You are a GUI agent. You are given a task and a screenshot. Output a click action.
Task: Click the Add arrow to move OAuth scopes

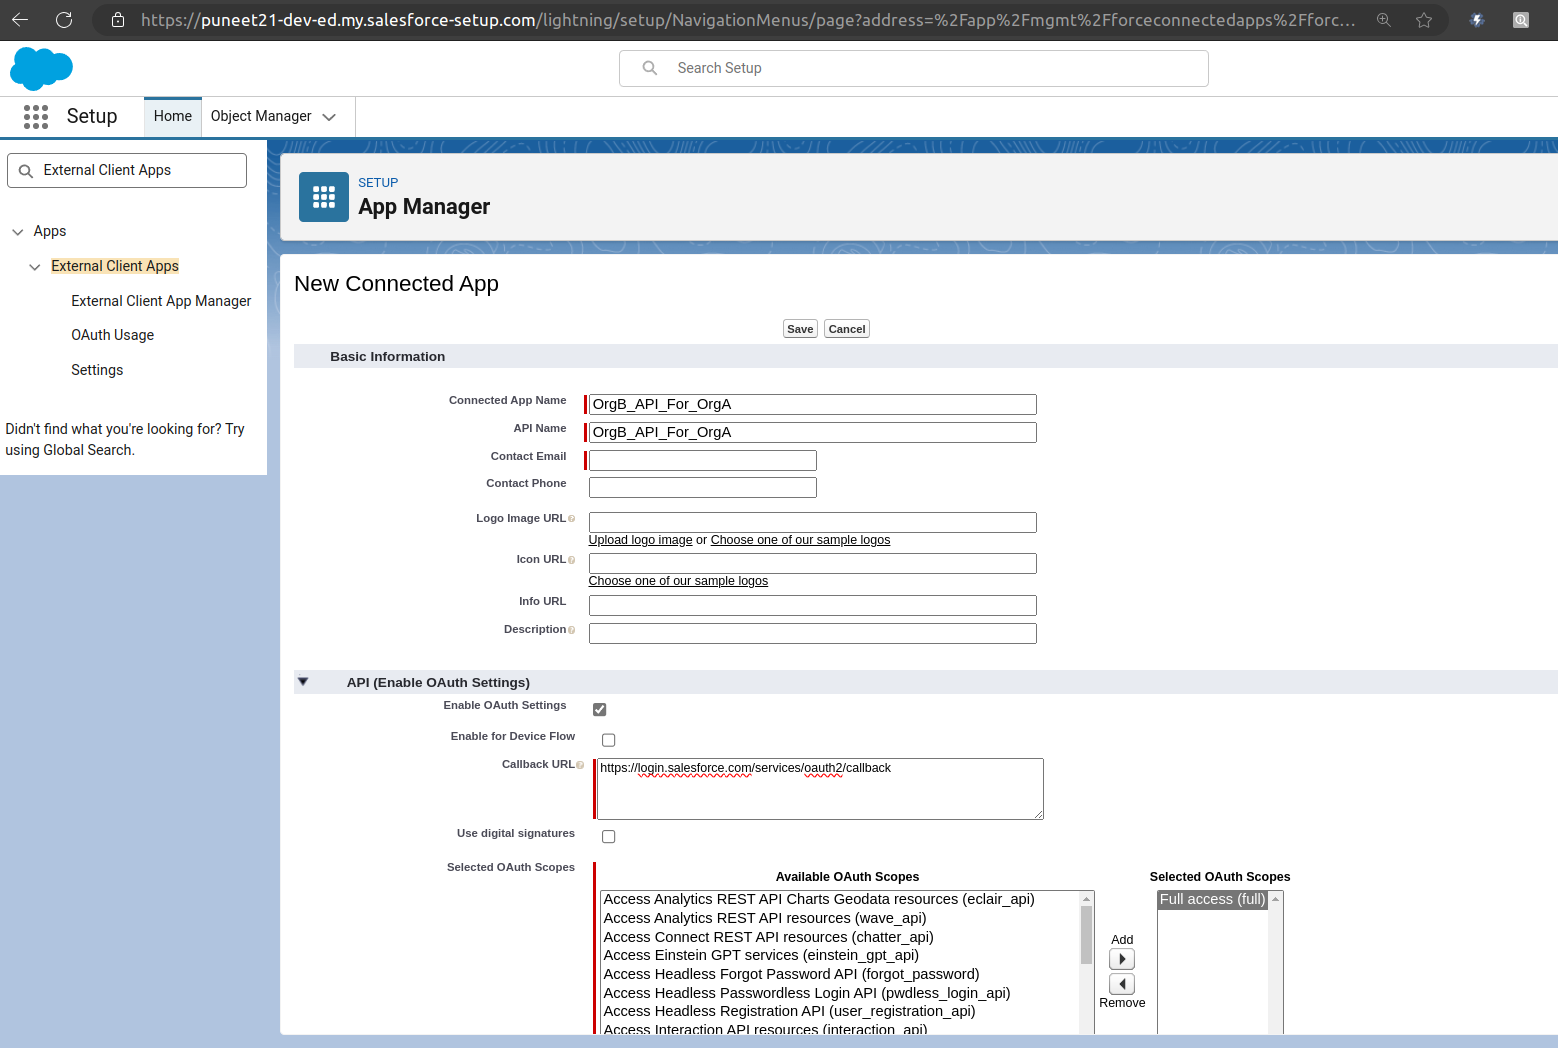coord(1121,958)
